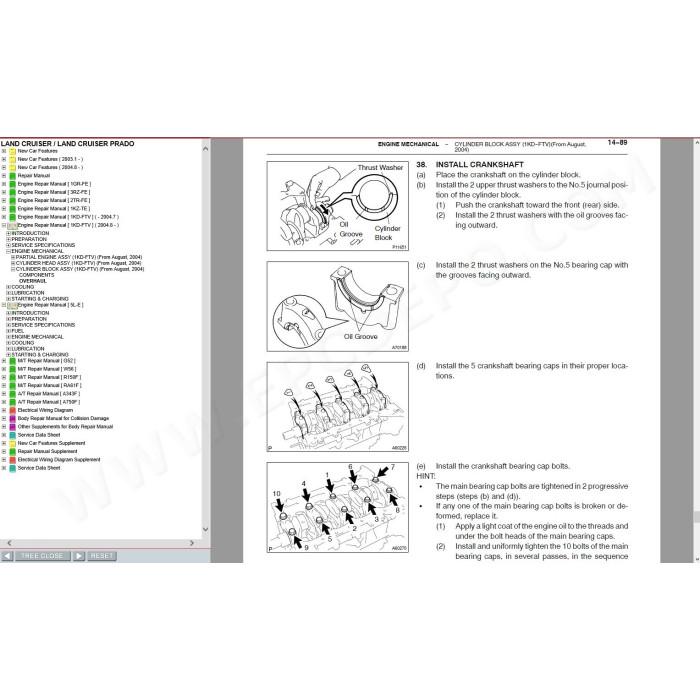
Task: Click green book icon for Engine Repair Manual 3RZ-FE
Action: (12, 192)
